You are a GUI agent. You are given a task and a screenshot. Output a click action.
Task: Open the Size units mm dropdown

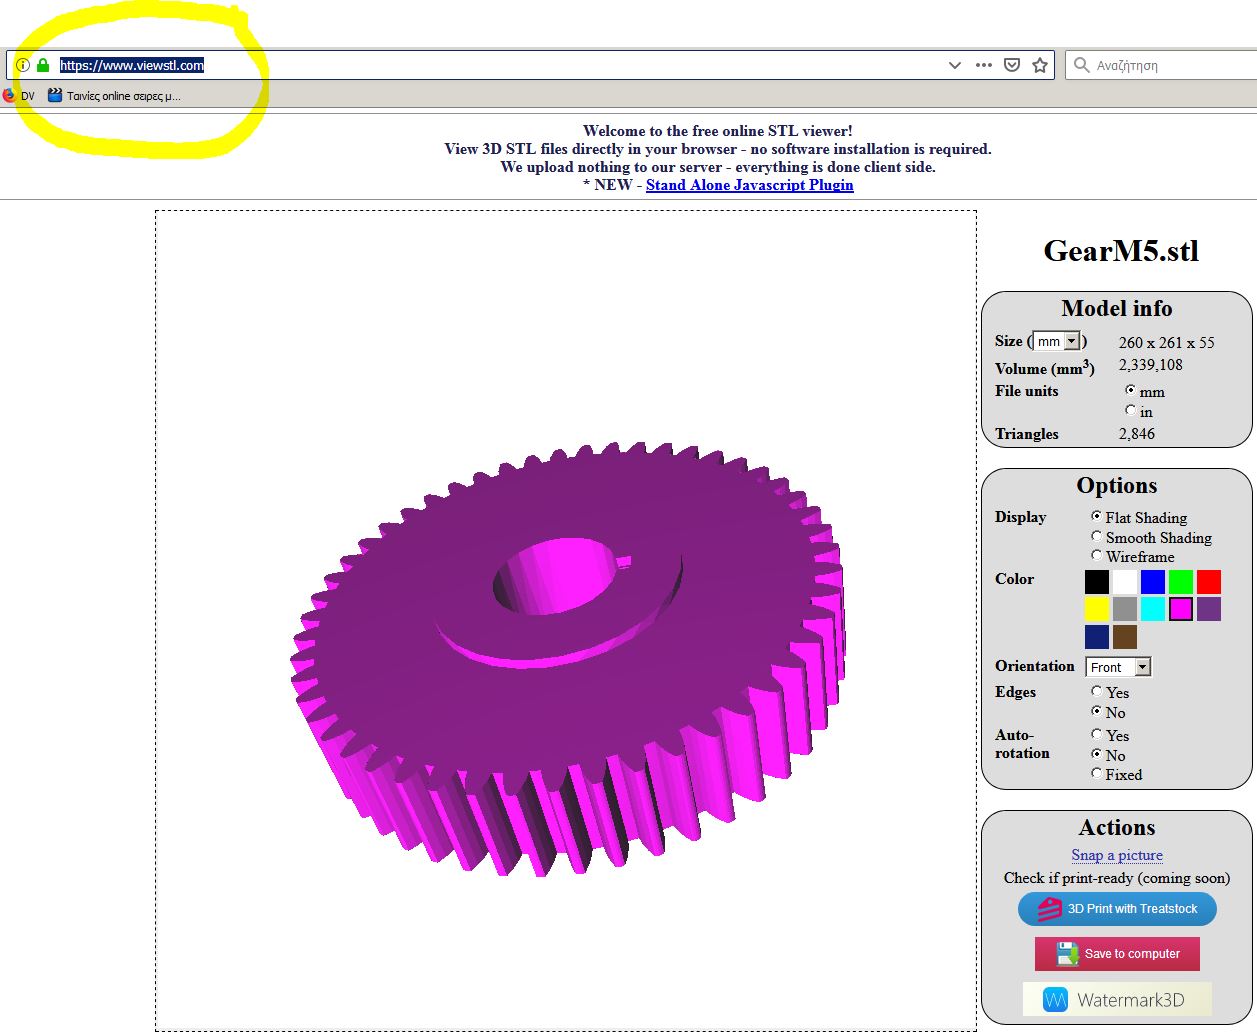[1056, 341]
